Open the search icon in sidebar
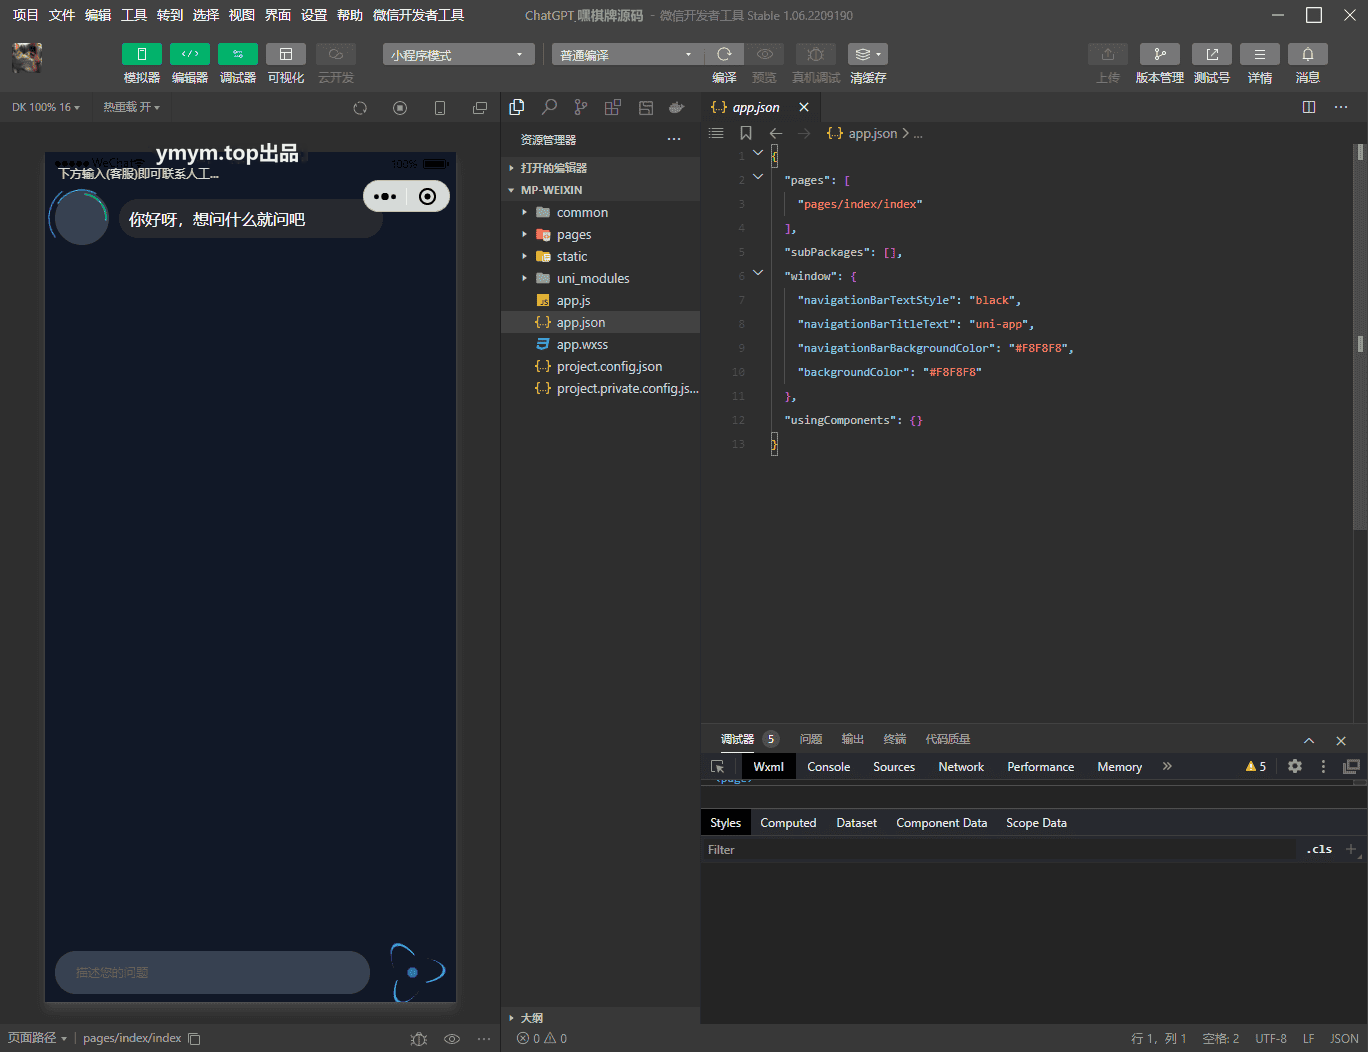 [549, 107]
